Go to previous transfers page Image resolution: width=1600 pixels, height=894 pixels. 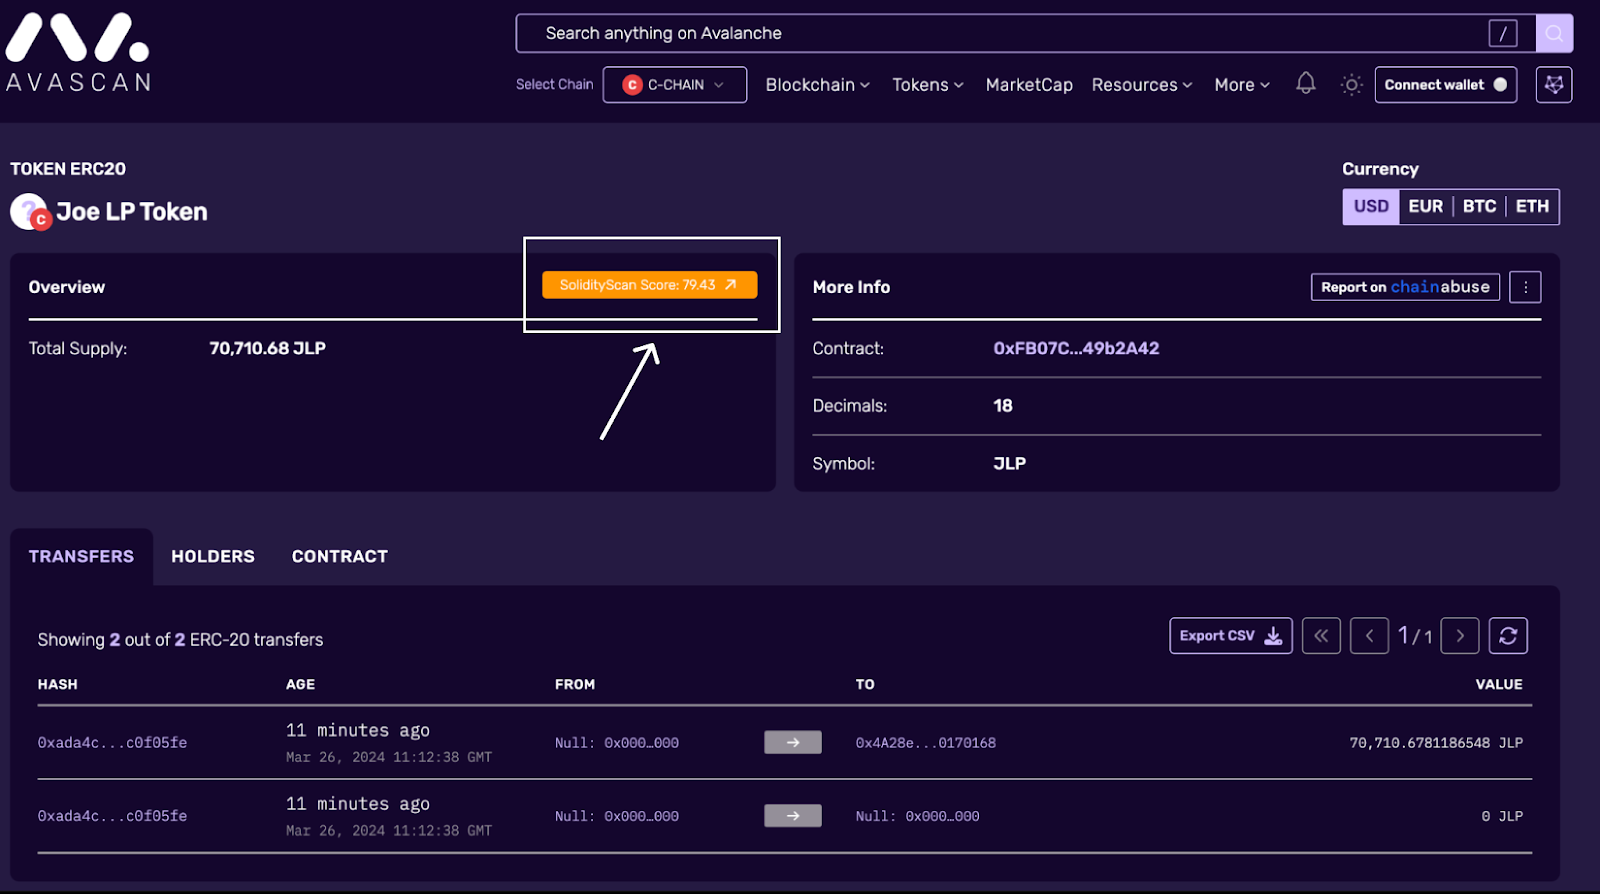(1369, 636)
